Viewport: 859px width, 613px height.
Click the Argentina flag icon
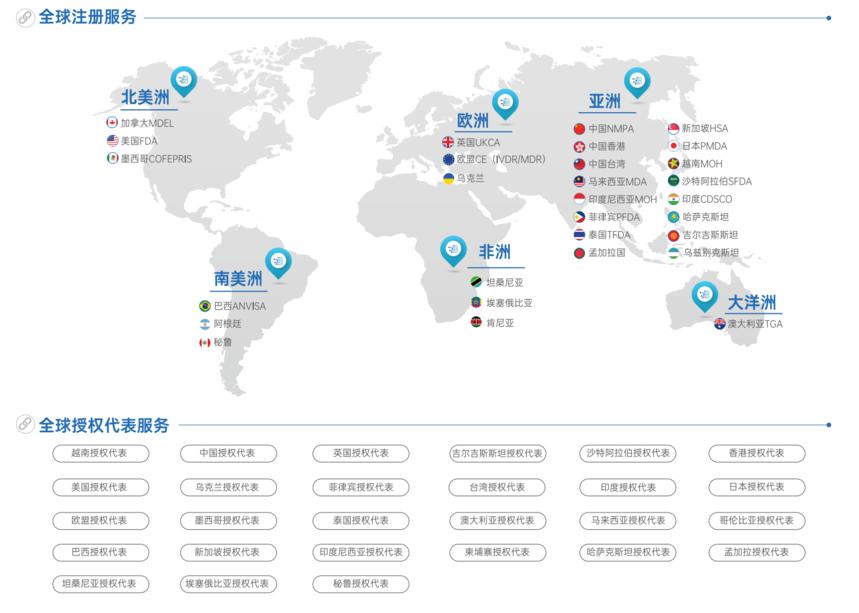(x=205, y=324)
